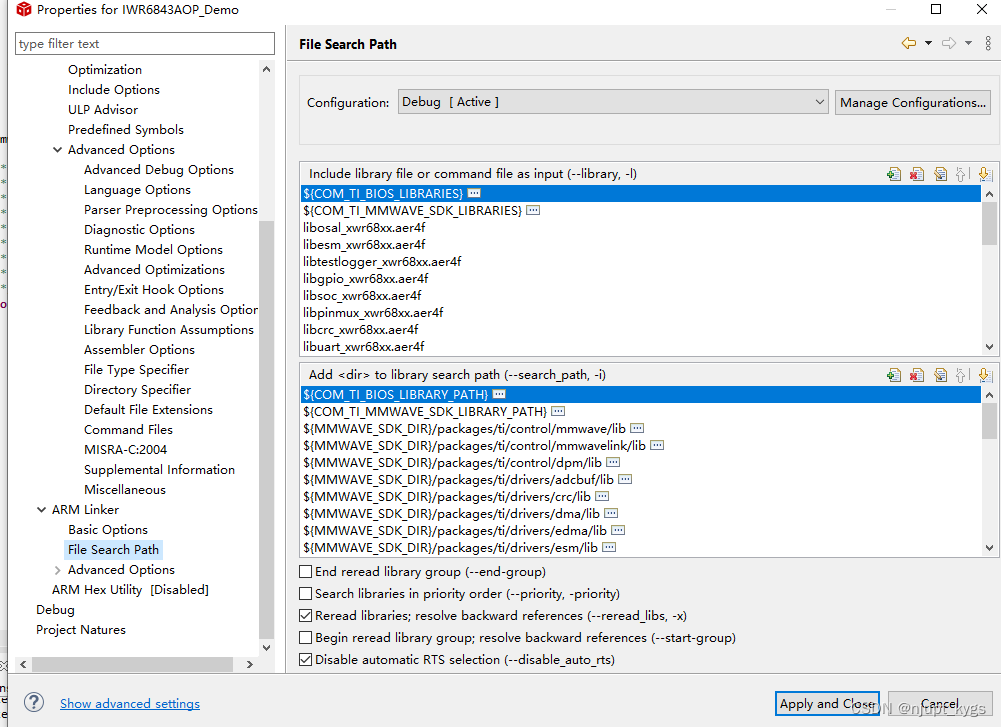Collapse the Advanced Options compiler tree node
Screen dimensions: 1001x727
pos(57,149)
